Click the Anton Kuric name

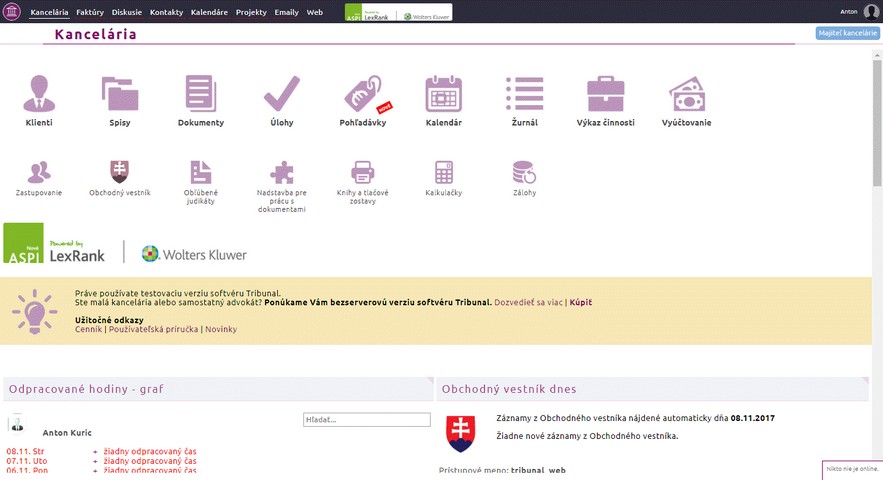click(x=67, y=433)
